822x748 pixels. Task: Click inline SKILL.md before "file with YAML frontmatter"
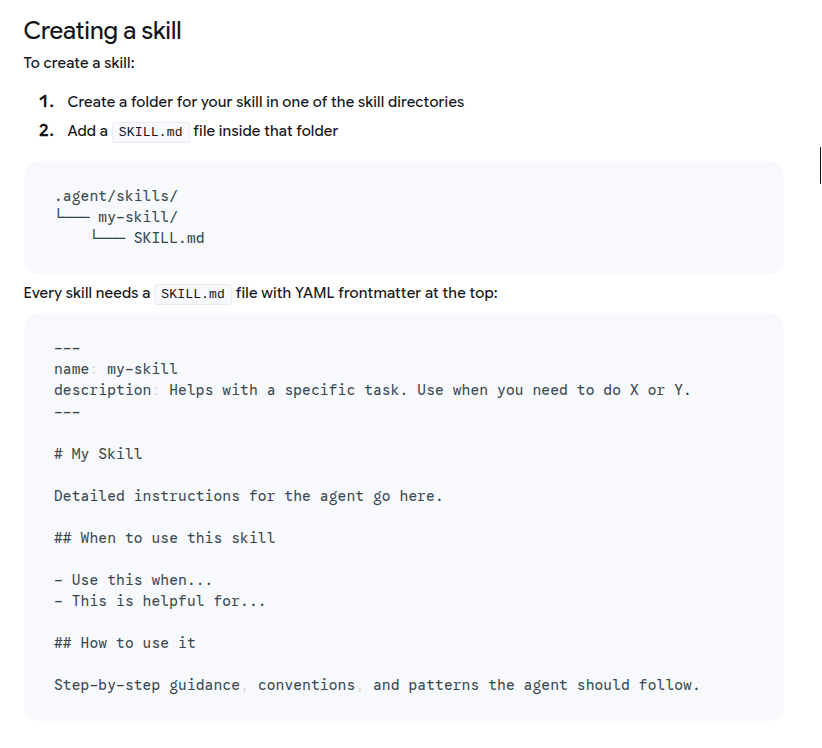pos(193,294)
